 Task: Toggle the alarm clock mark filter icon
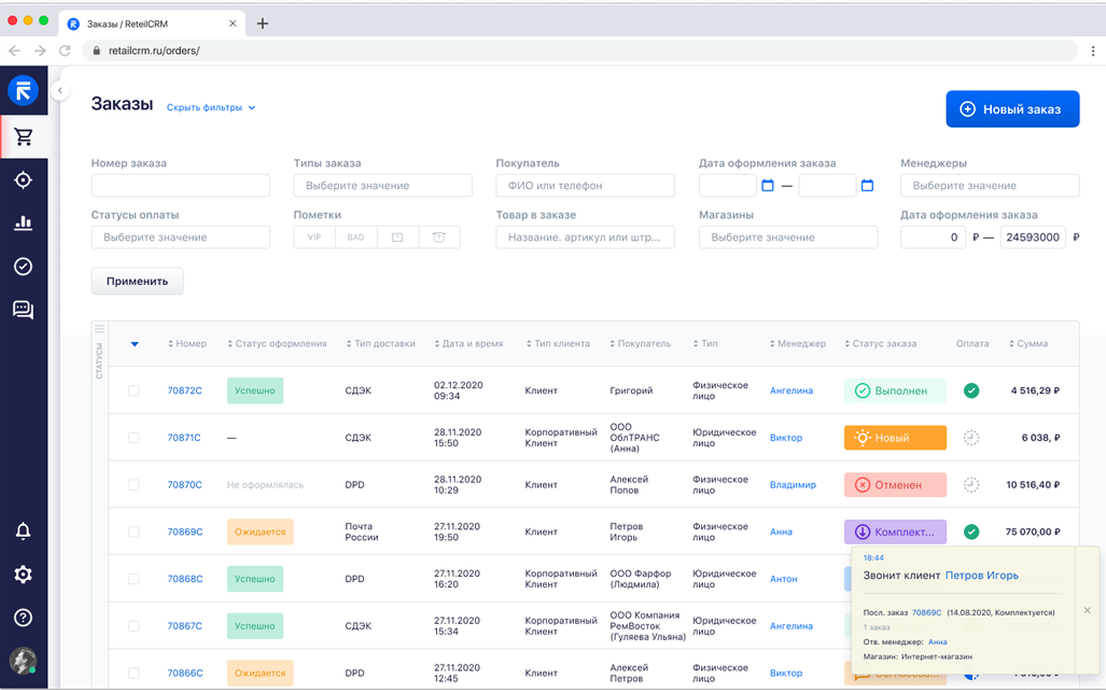[x=439, y=237]
